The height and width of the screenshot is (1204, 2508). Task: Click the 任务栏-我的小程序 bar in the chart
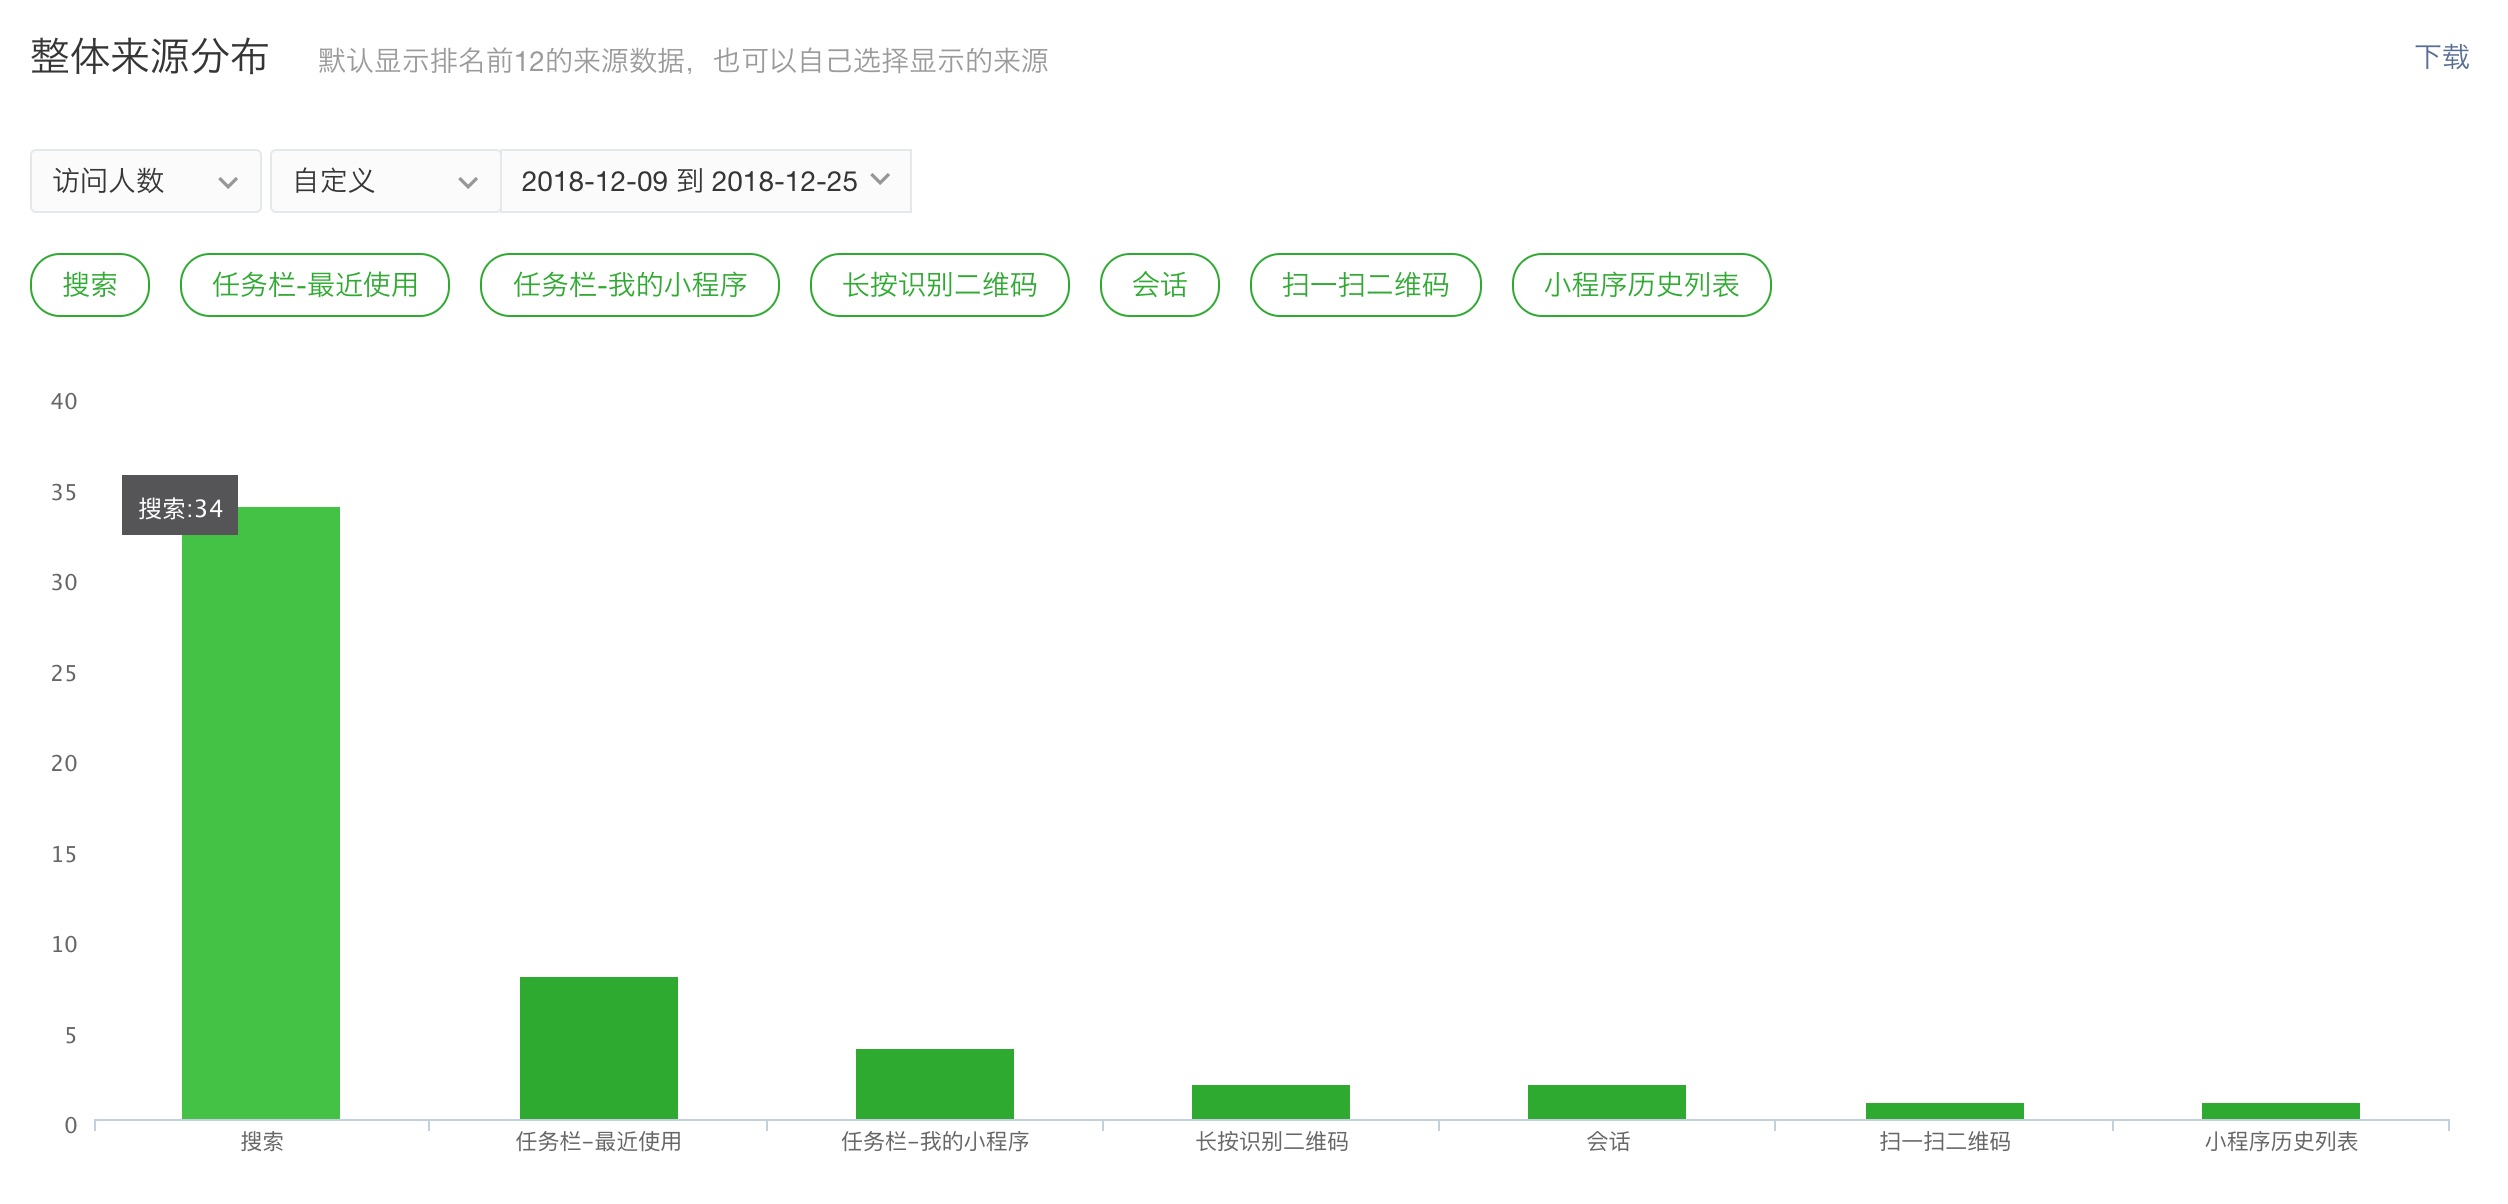pos(935,1084)
